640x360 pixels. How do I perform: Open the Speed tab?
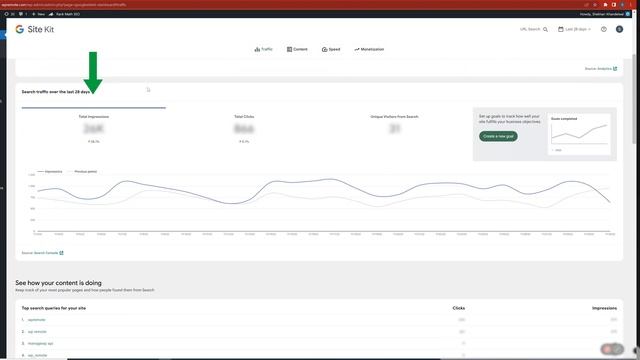(331, 49)
